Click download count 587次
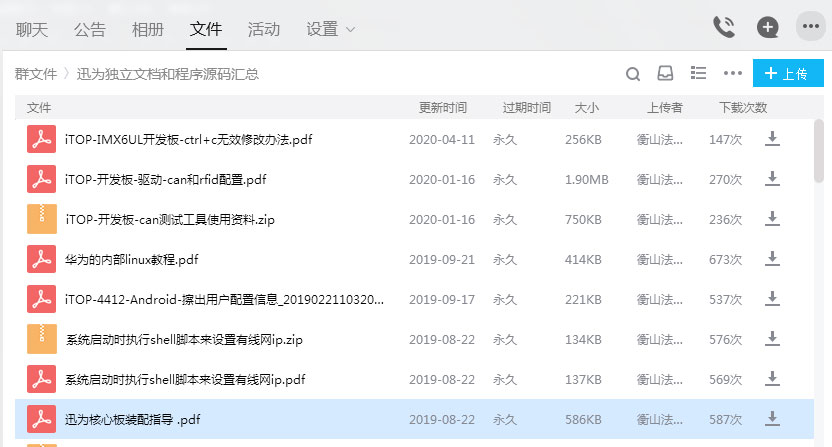The width and height of the screenshot is (832, 447). pos(725,419)
